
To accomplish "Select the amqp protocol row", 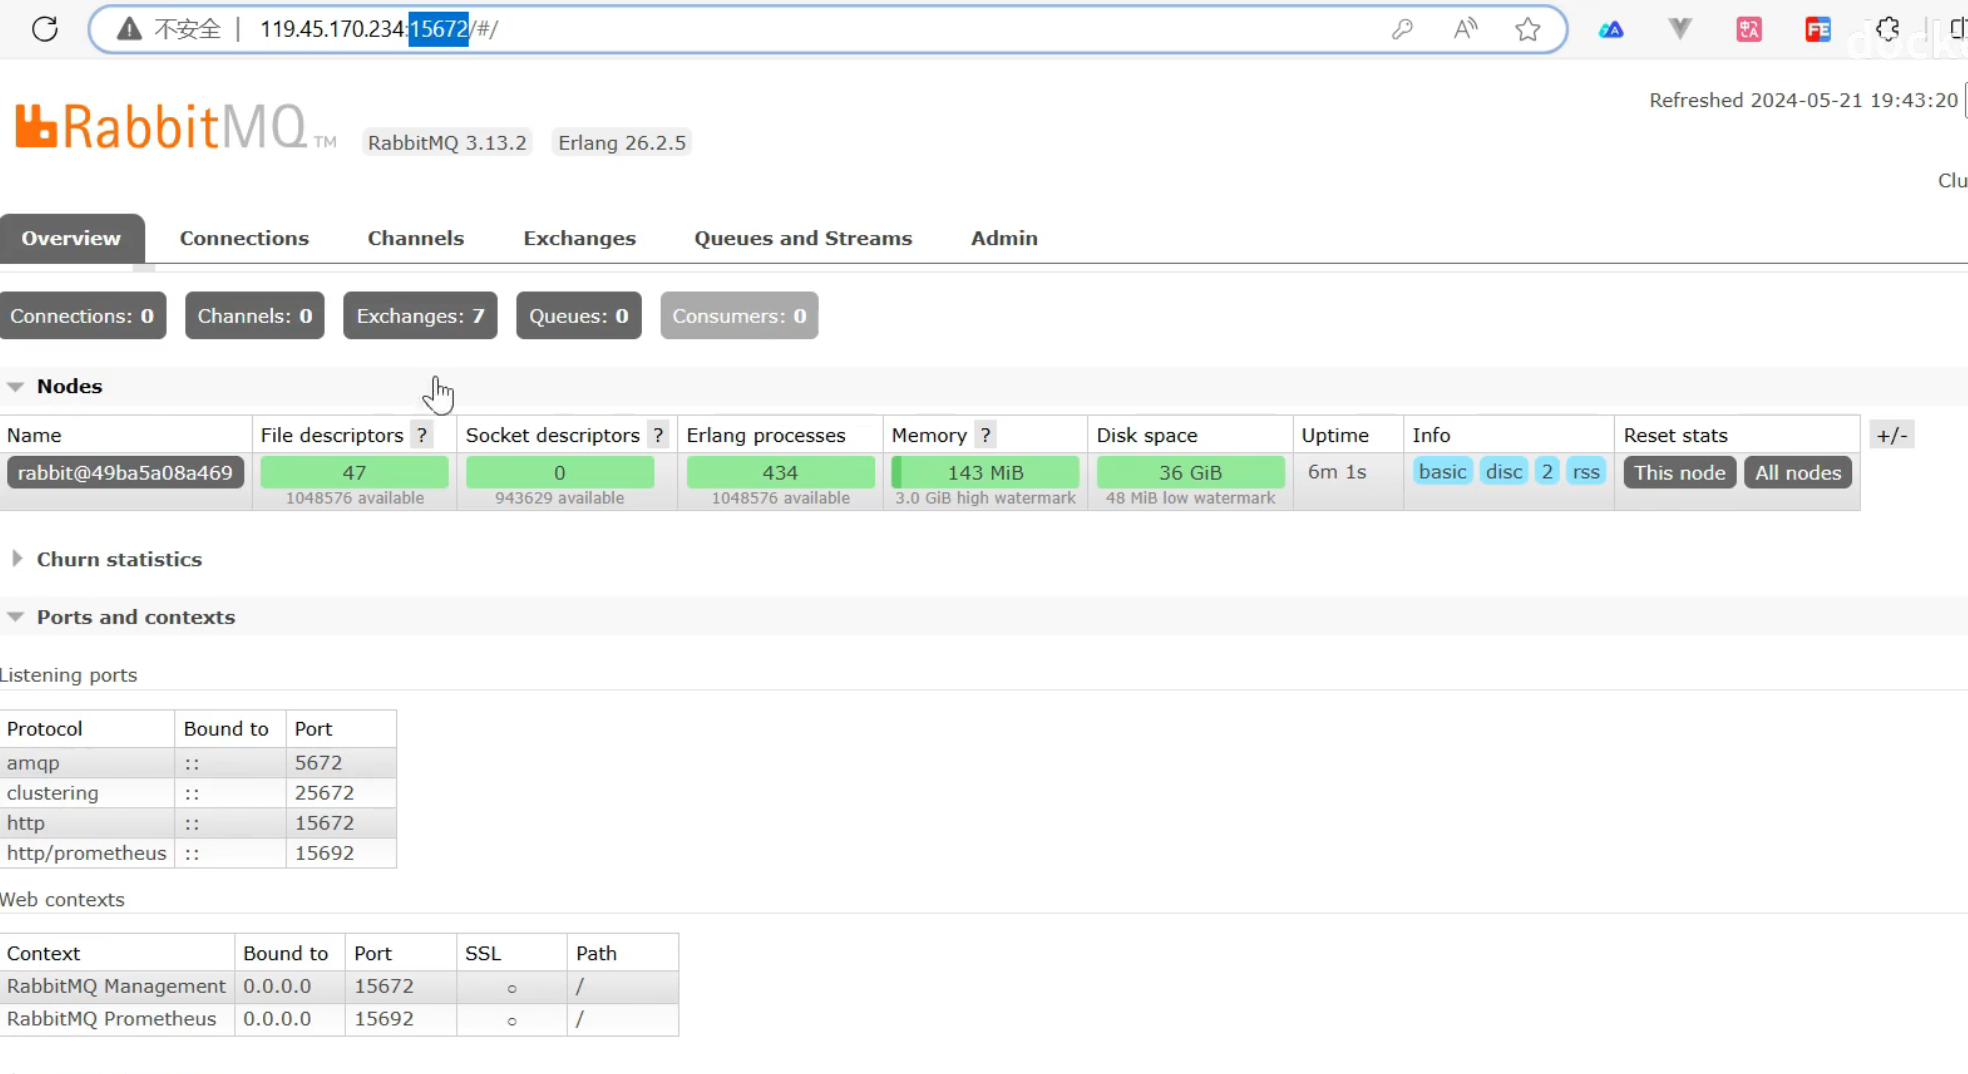I will tap(198, 763).
